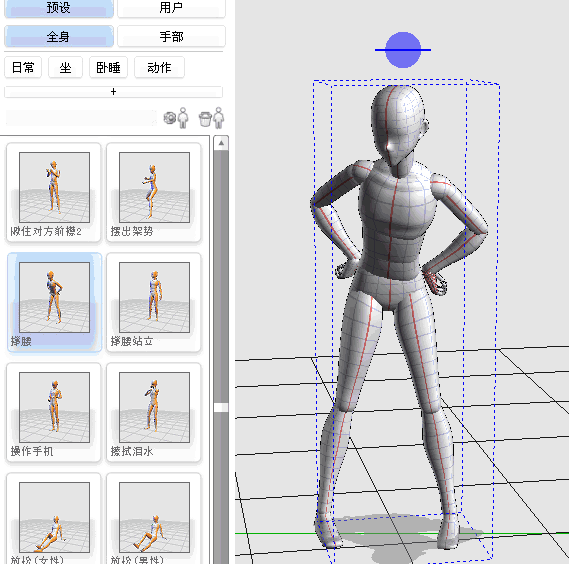
Task: Click the blue sphere manipulator above the model
Action: (403, 50)
